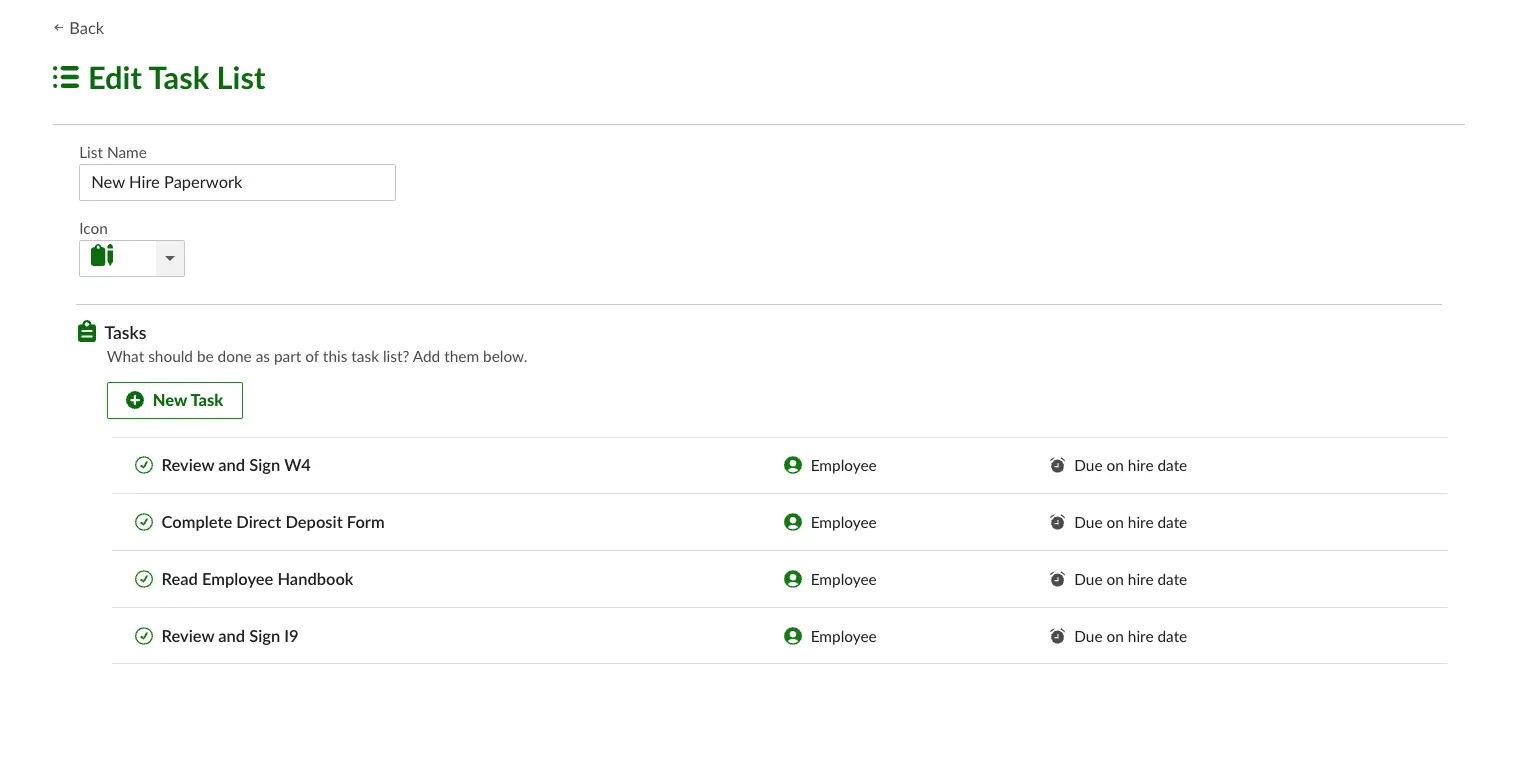Go Back to previous page
1517x782 pixels.
[x=78, y=28]
